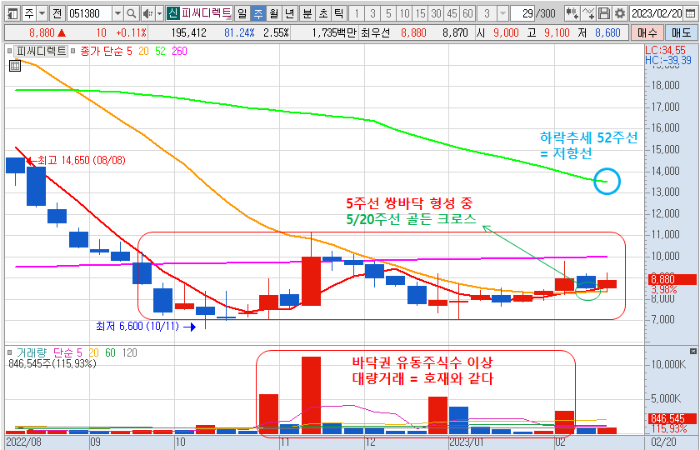
Task: Click the 전 toggle button
Action: [57, 13]
